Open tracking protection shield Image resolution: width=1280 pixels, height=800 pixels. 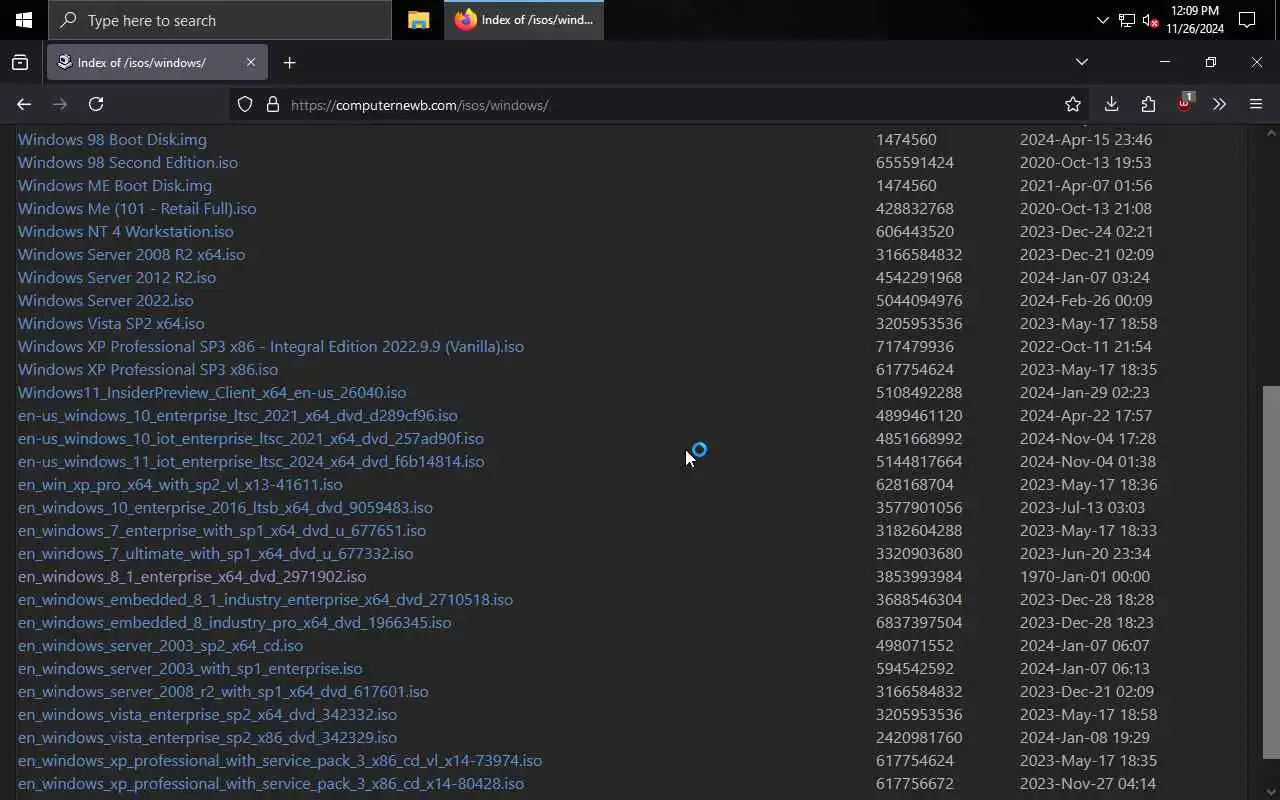tap(245, 104)
